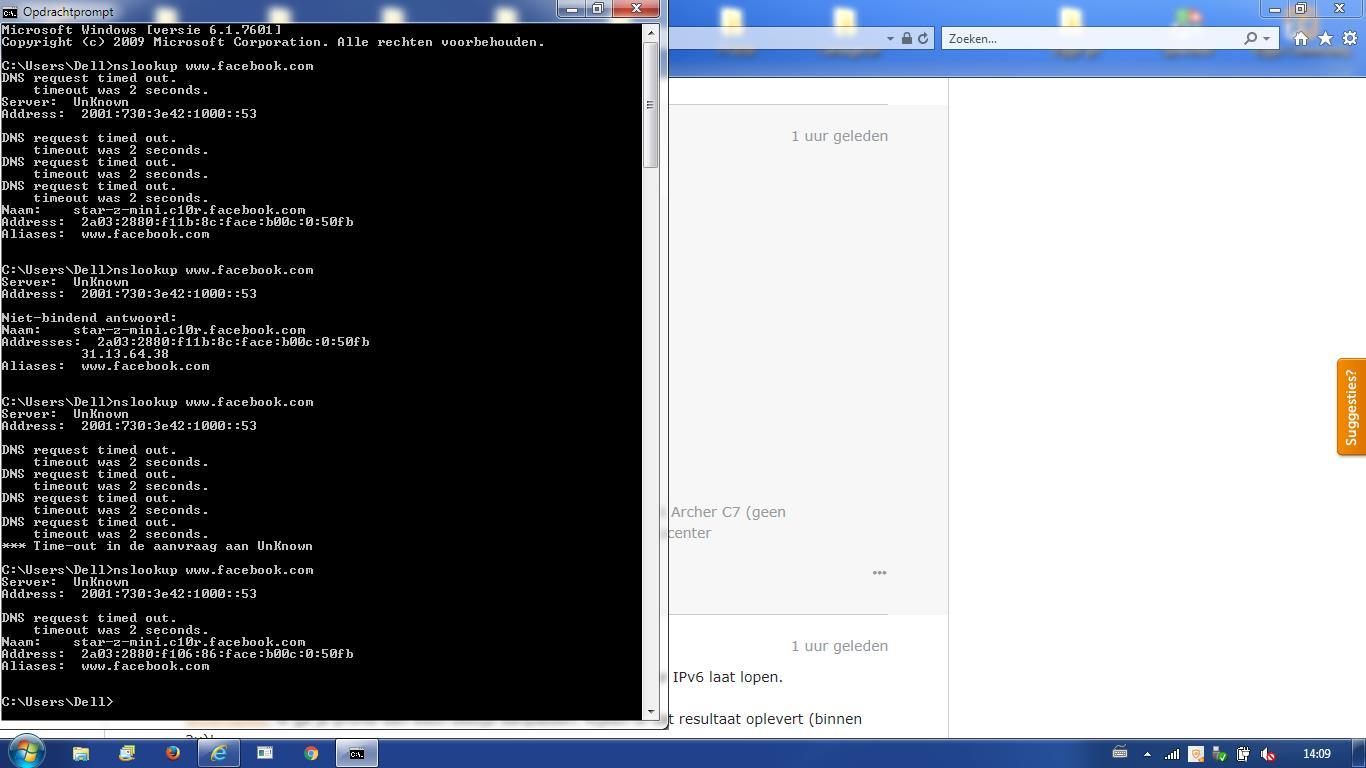Expand the search provider dropdown arrow
The height and width of the screenshot is (768, 1366).
pyautogui.click(x=1266, y=38)
